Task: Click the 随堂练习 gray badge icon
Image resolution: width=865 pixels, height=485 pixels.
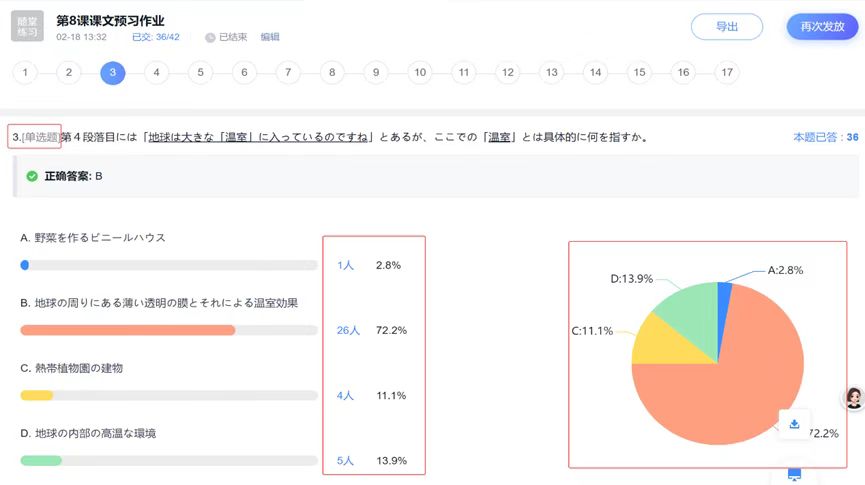Action: [27, 26]
